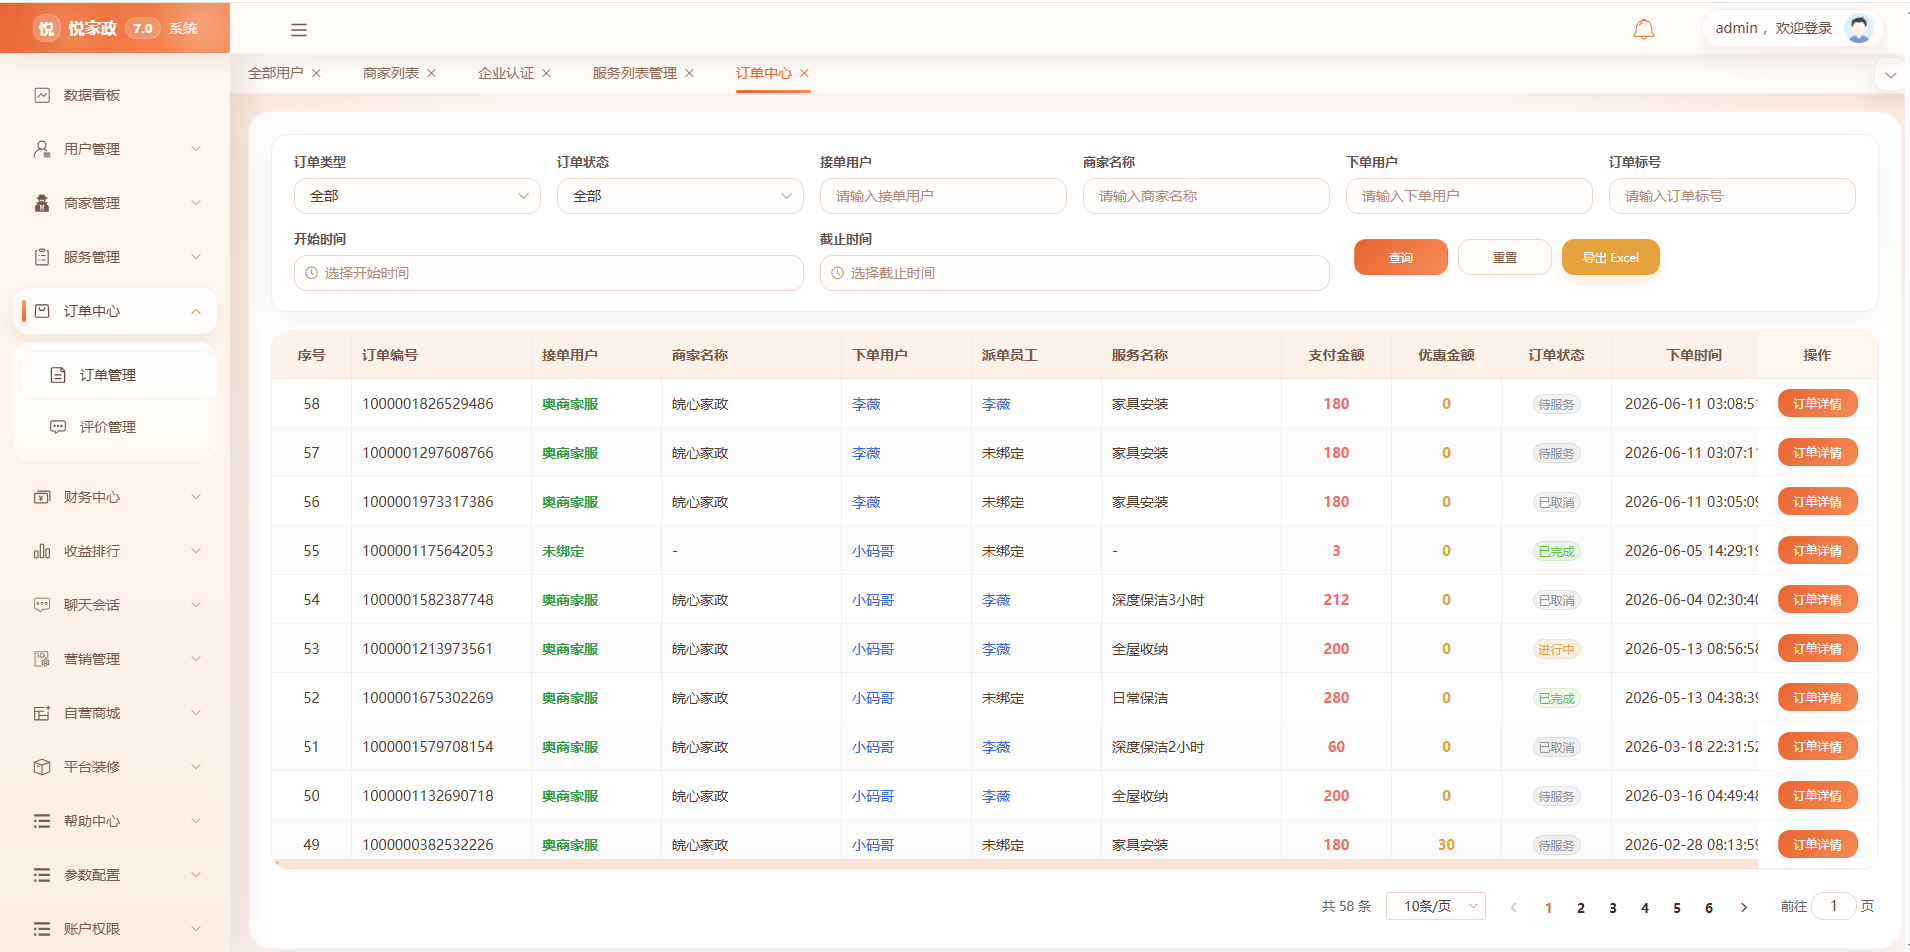The image size is (1910, 952).
Task: Open the 订单状态 dropdown
Action: click(x=680, y=196)
